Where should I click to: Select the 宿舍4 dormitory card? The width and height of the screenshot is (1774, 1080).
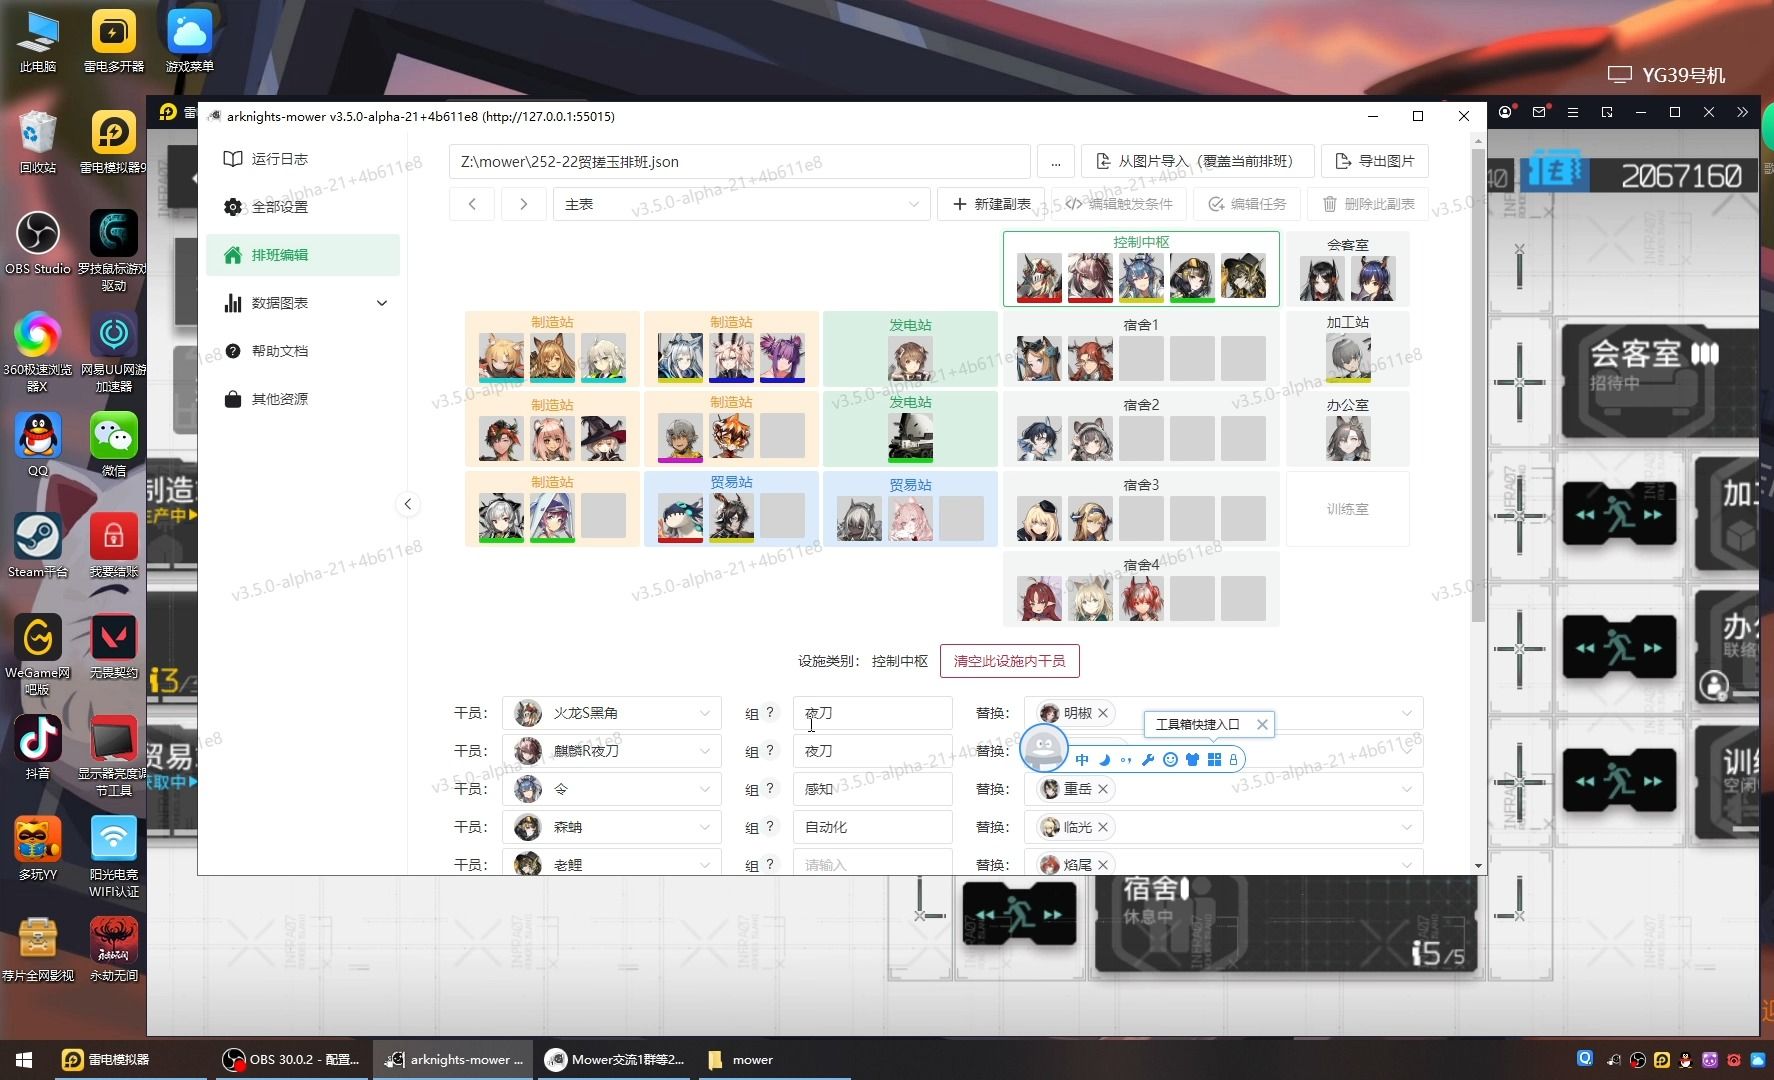tap(1141, 589)
